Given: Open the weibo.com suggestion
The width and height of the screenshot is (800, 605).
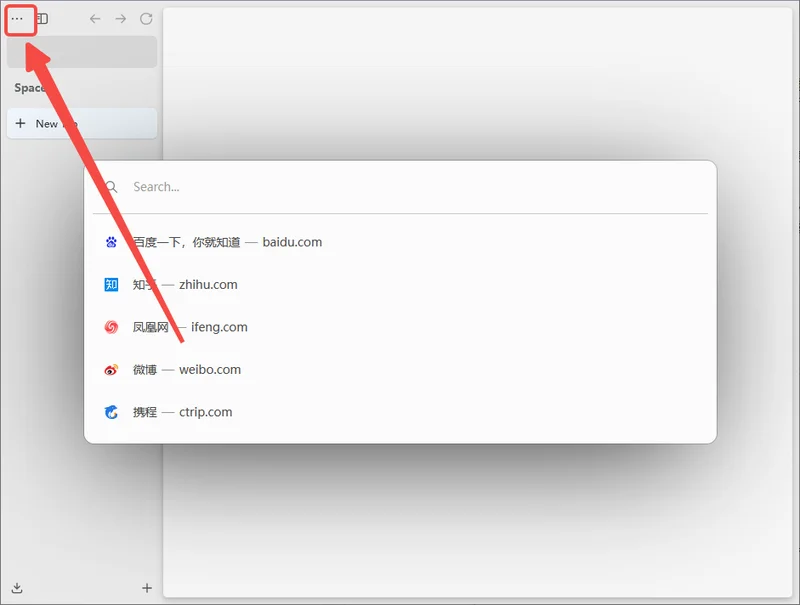Looking at the screenshot, I should pyautogui.click(x=401, y=369).
